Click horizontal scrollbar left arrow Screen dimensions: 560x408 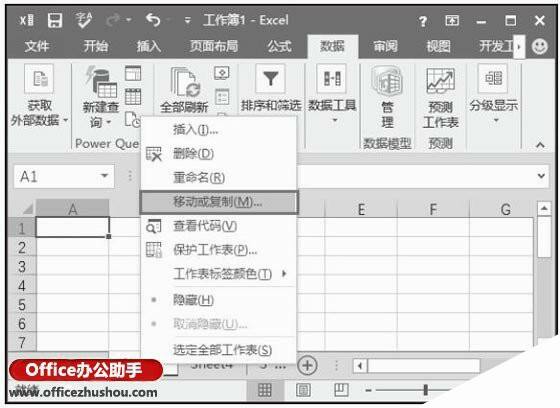[x=360, y=365]
